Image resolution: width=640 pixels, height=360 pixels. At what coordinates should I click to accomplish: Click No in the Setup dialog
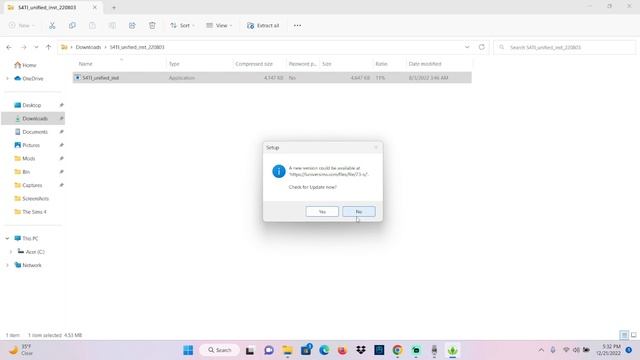click(359, 211)
